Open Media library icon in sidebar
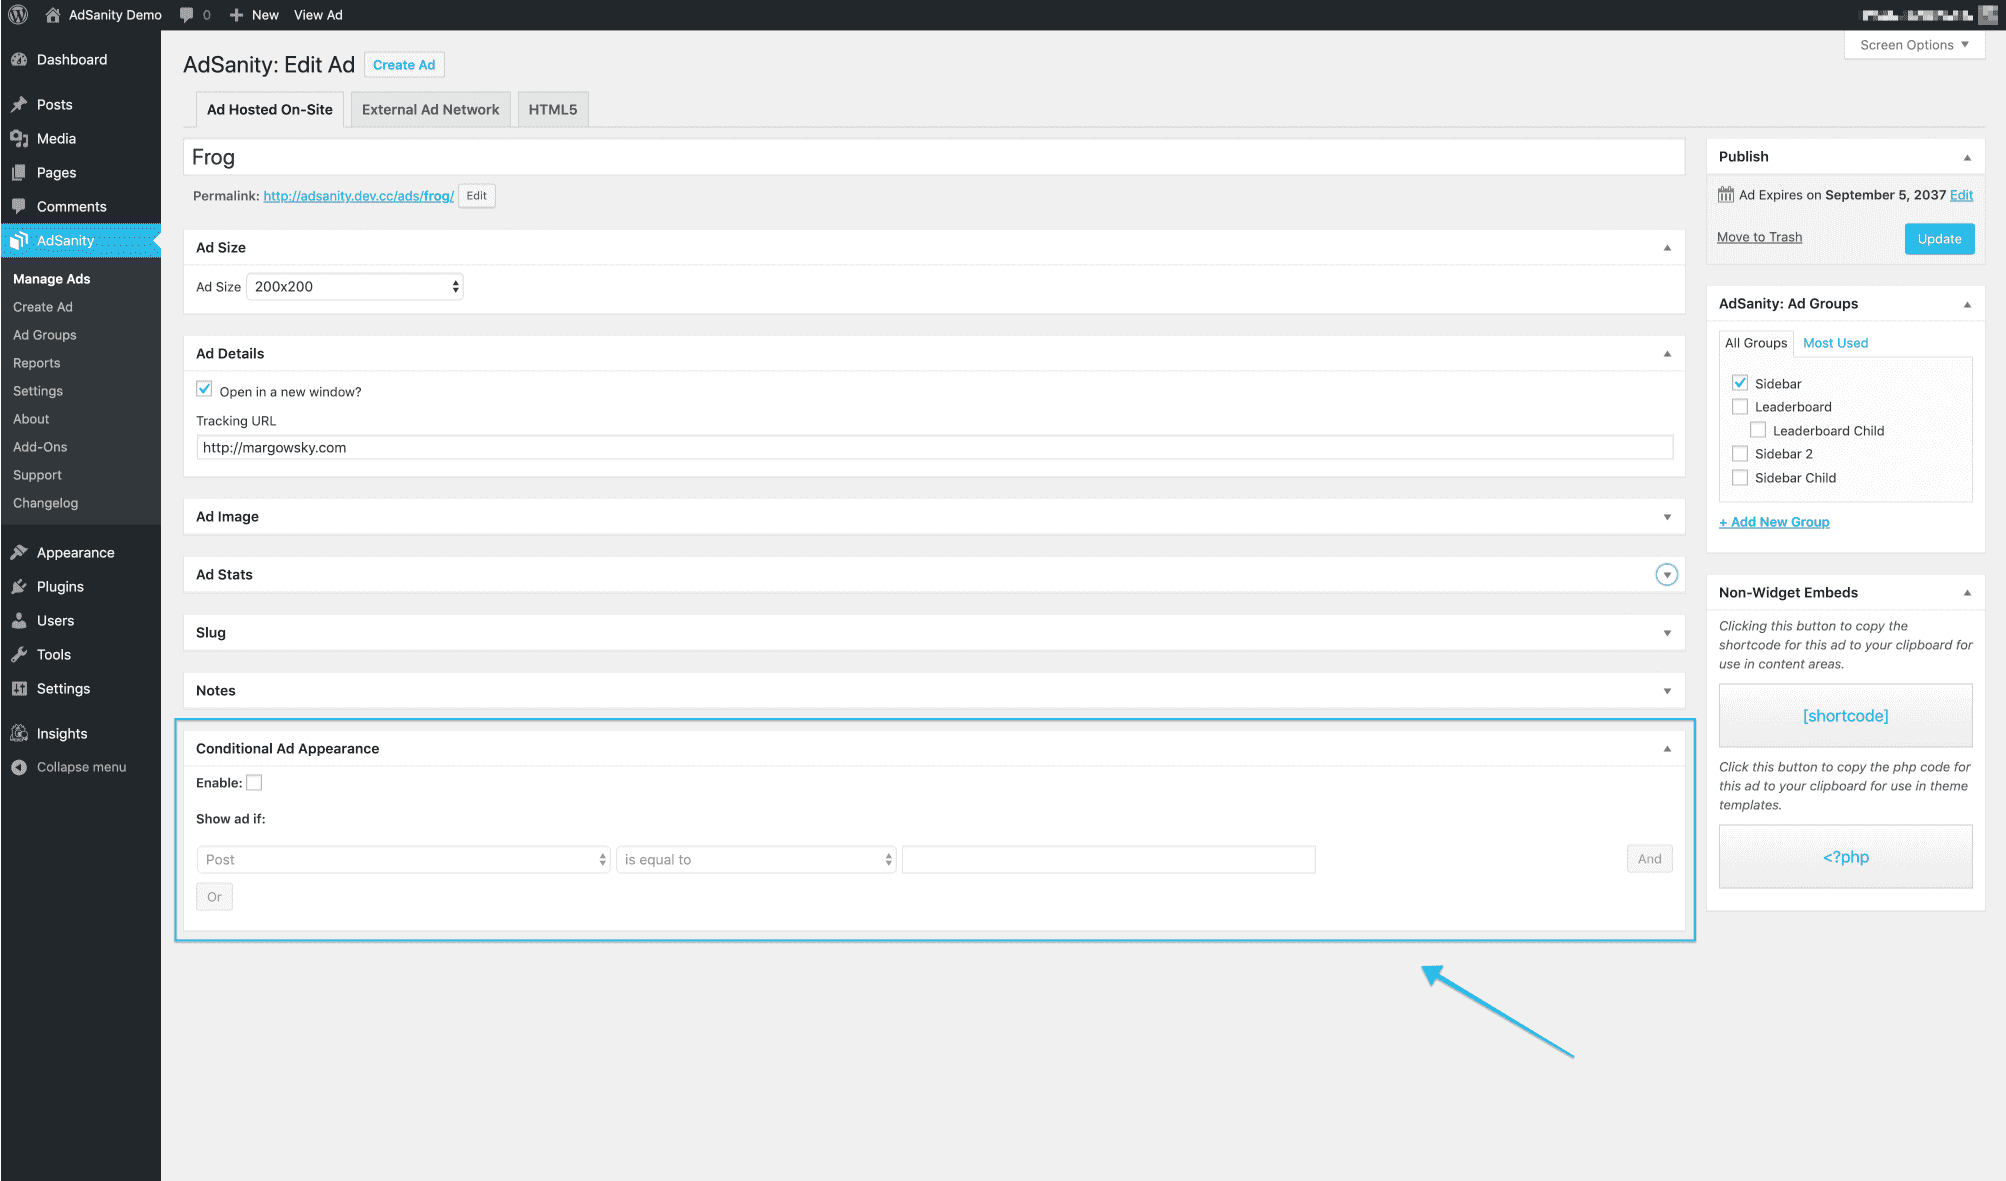The image size is (2006, 1181). pos(19,138)
